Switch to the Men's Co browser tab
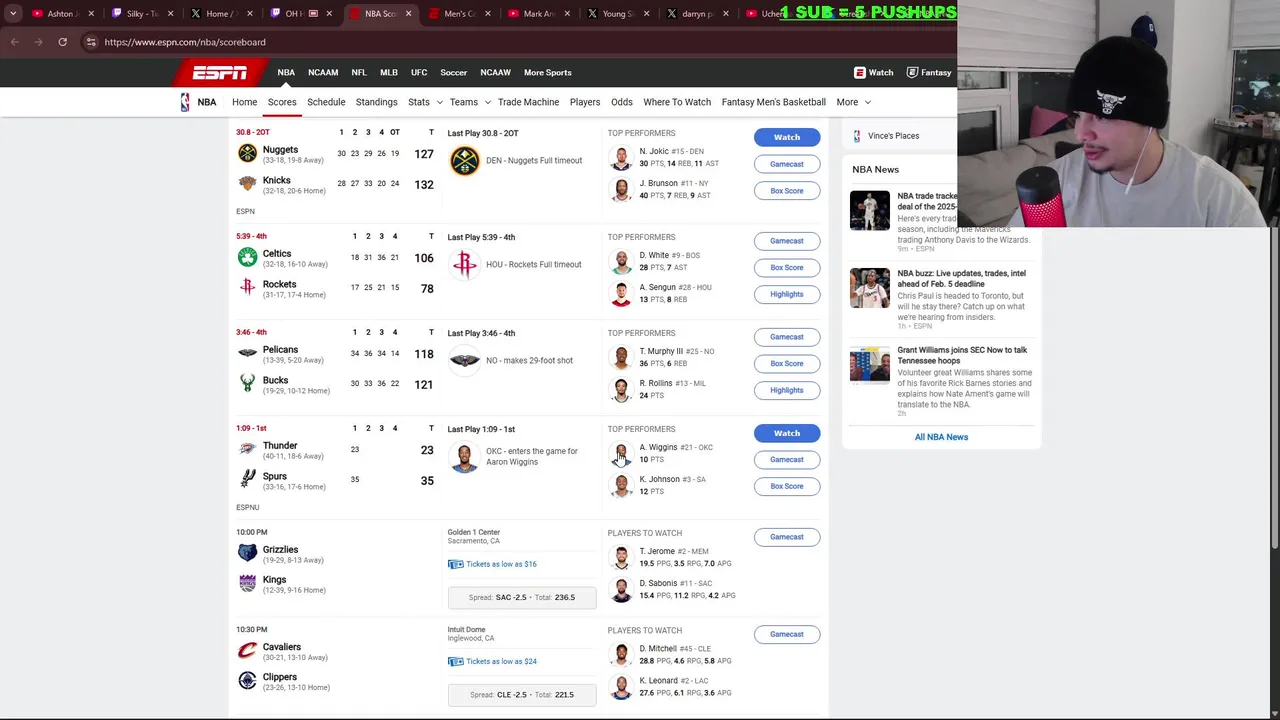The image size is (1280, 720). click(x=459, y=14)
